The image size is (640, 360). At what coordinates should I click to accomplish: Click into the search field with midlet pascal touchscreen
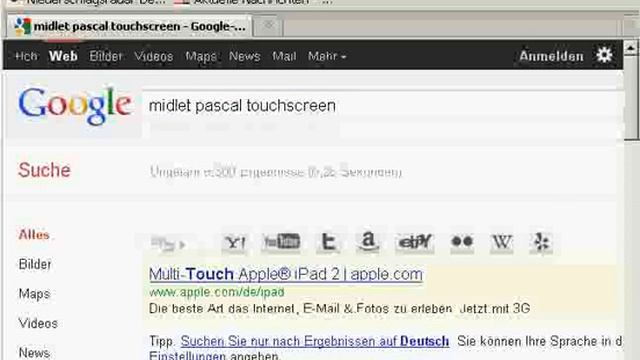pyautogui.click(x=383, y=106)
